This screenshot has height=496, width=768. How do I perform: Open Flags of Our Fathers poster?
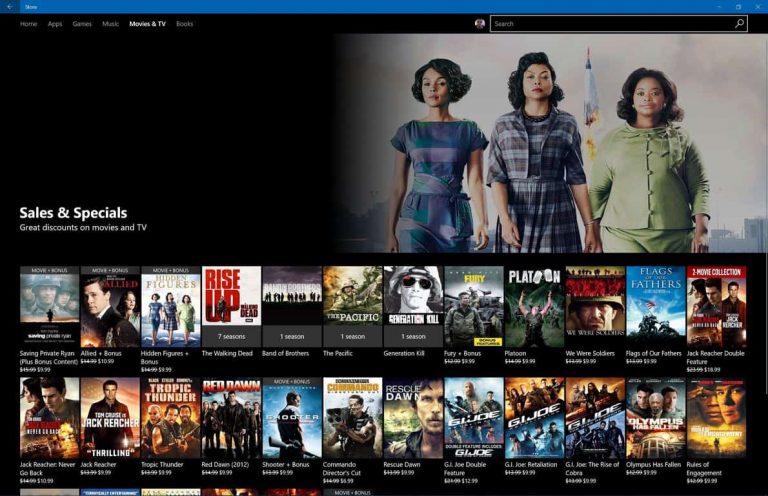click(x=656, y=307)
